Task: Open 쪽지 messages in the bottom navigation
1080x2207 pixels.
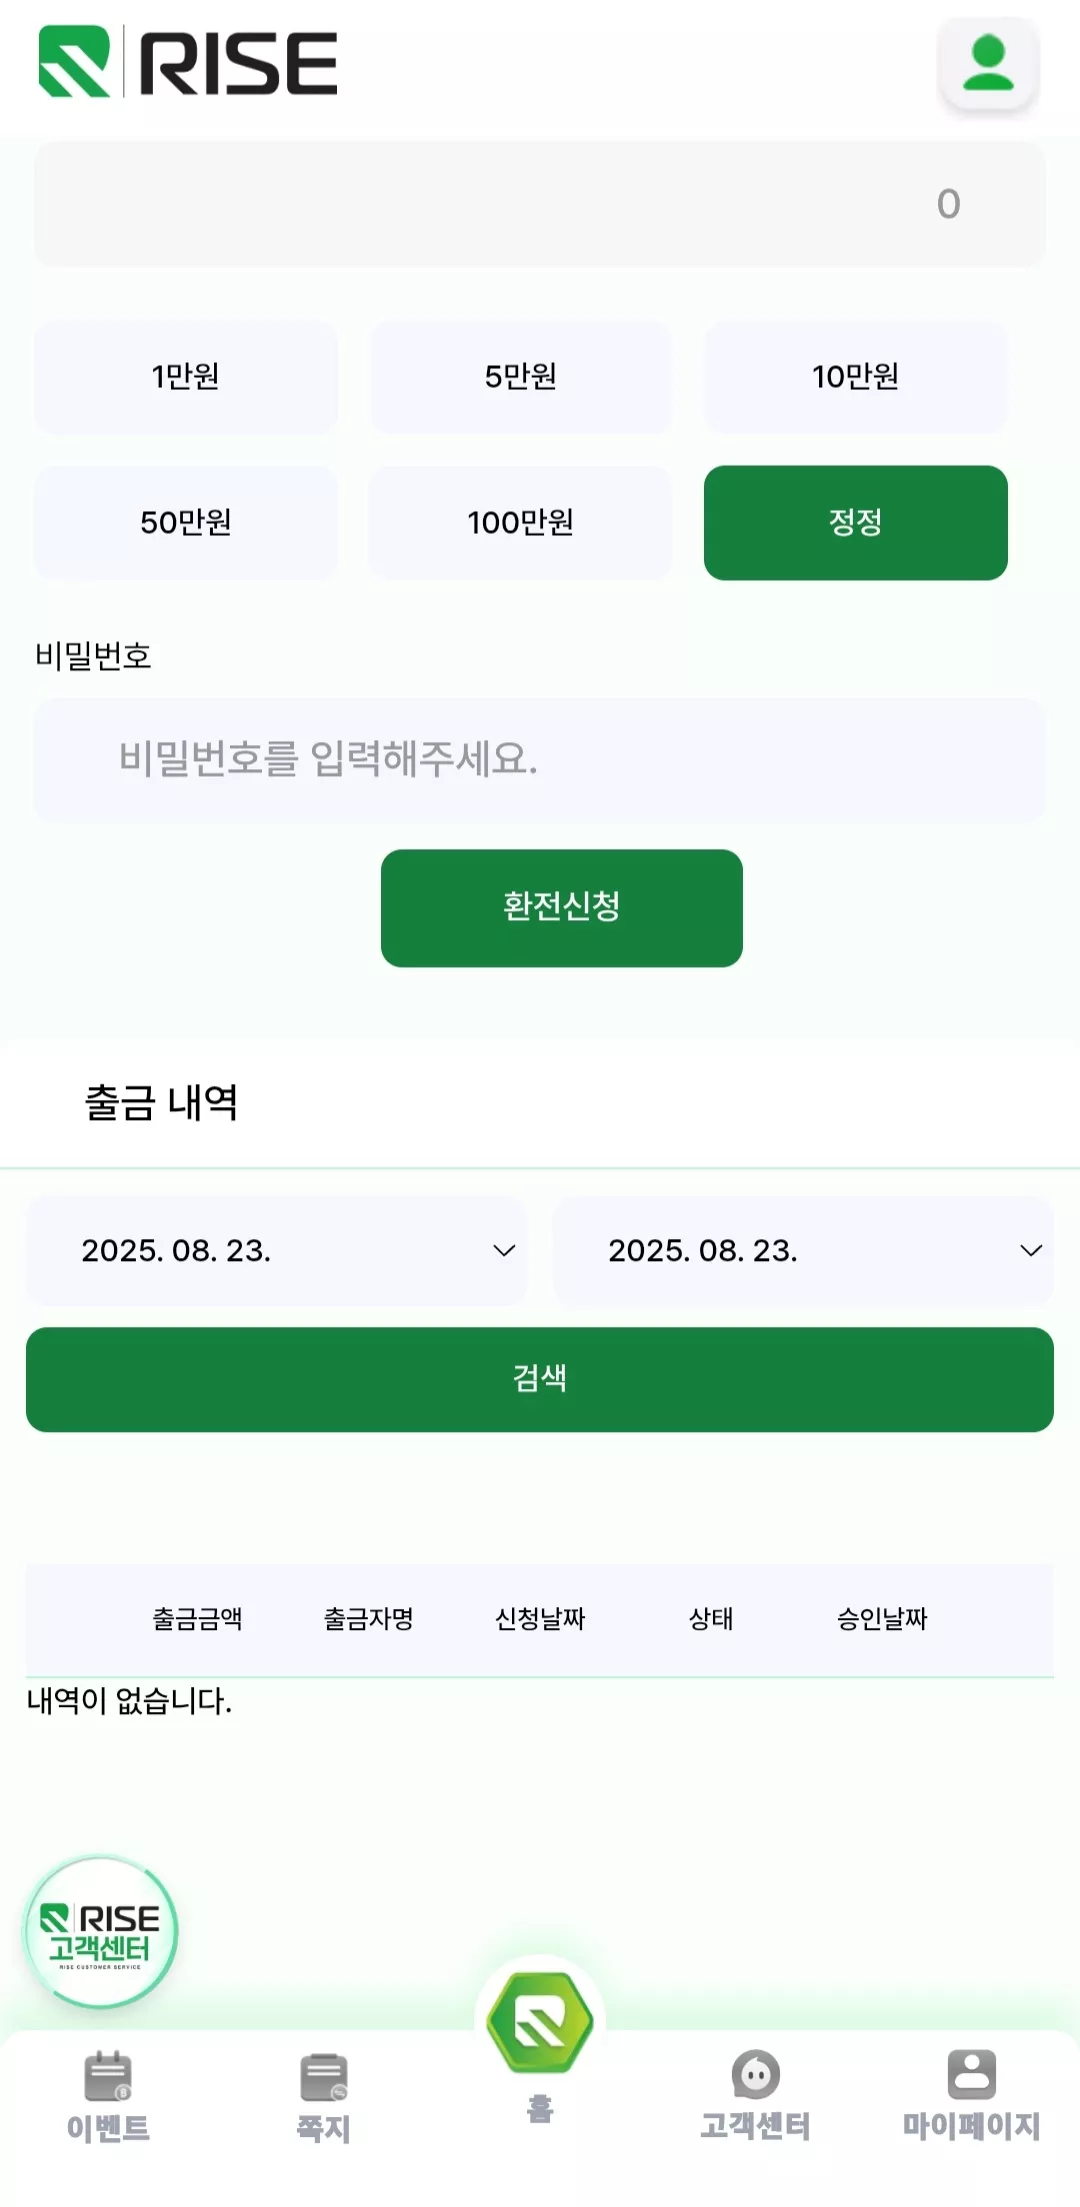Action: pos(324,2097)
